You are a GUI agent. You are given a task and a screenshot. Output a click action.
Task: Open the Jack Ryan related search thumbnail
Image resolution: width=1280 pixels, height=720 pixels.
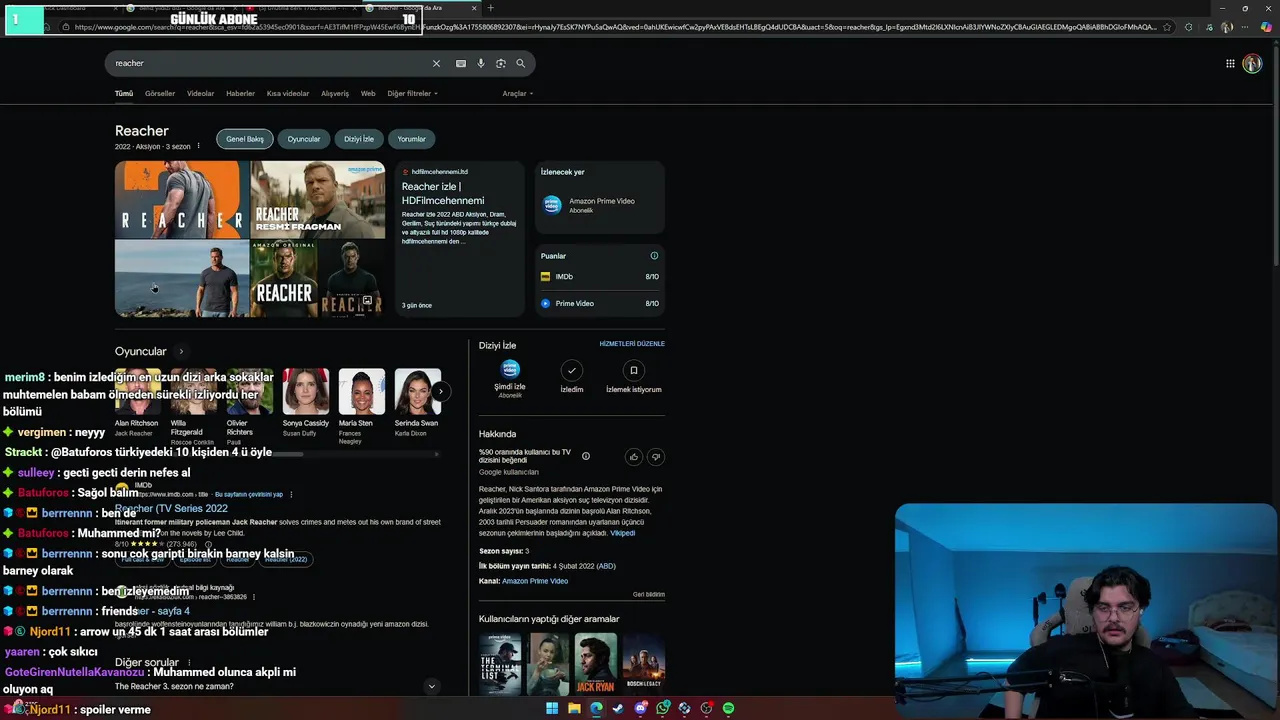click(x=596, y=663)
